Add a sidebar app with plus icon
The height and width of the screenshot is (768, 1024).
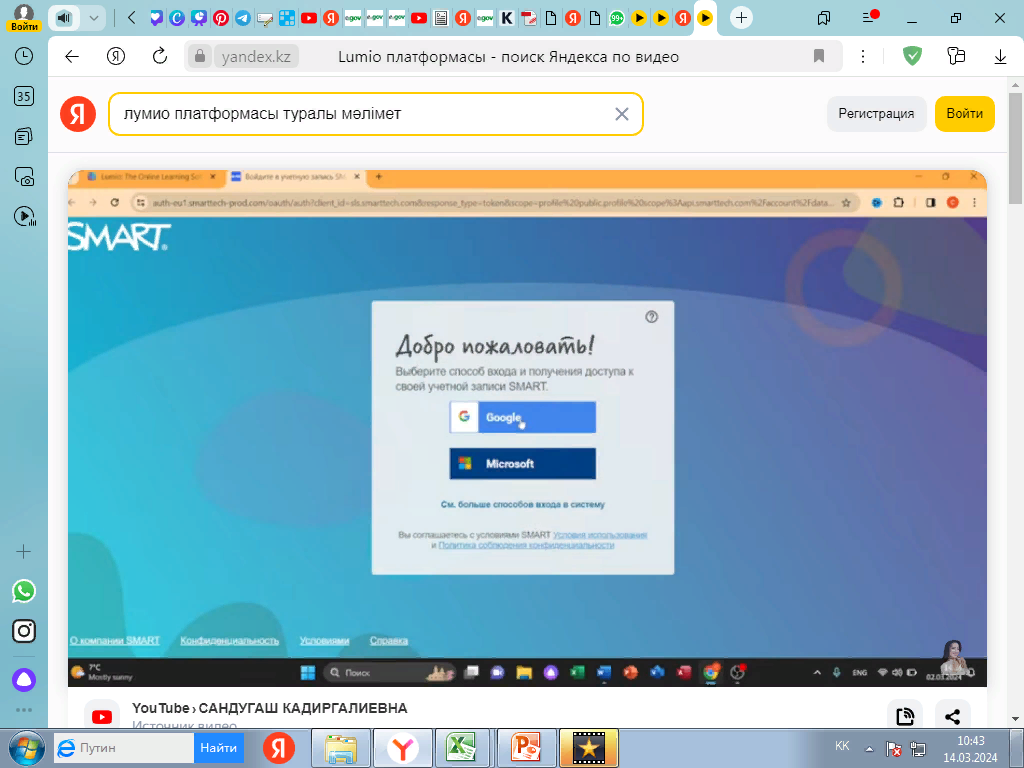pos(24,552)
